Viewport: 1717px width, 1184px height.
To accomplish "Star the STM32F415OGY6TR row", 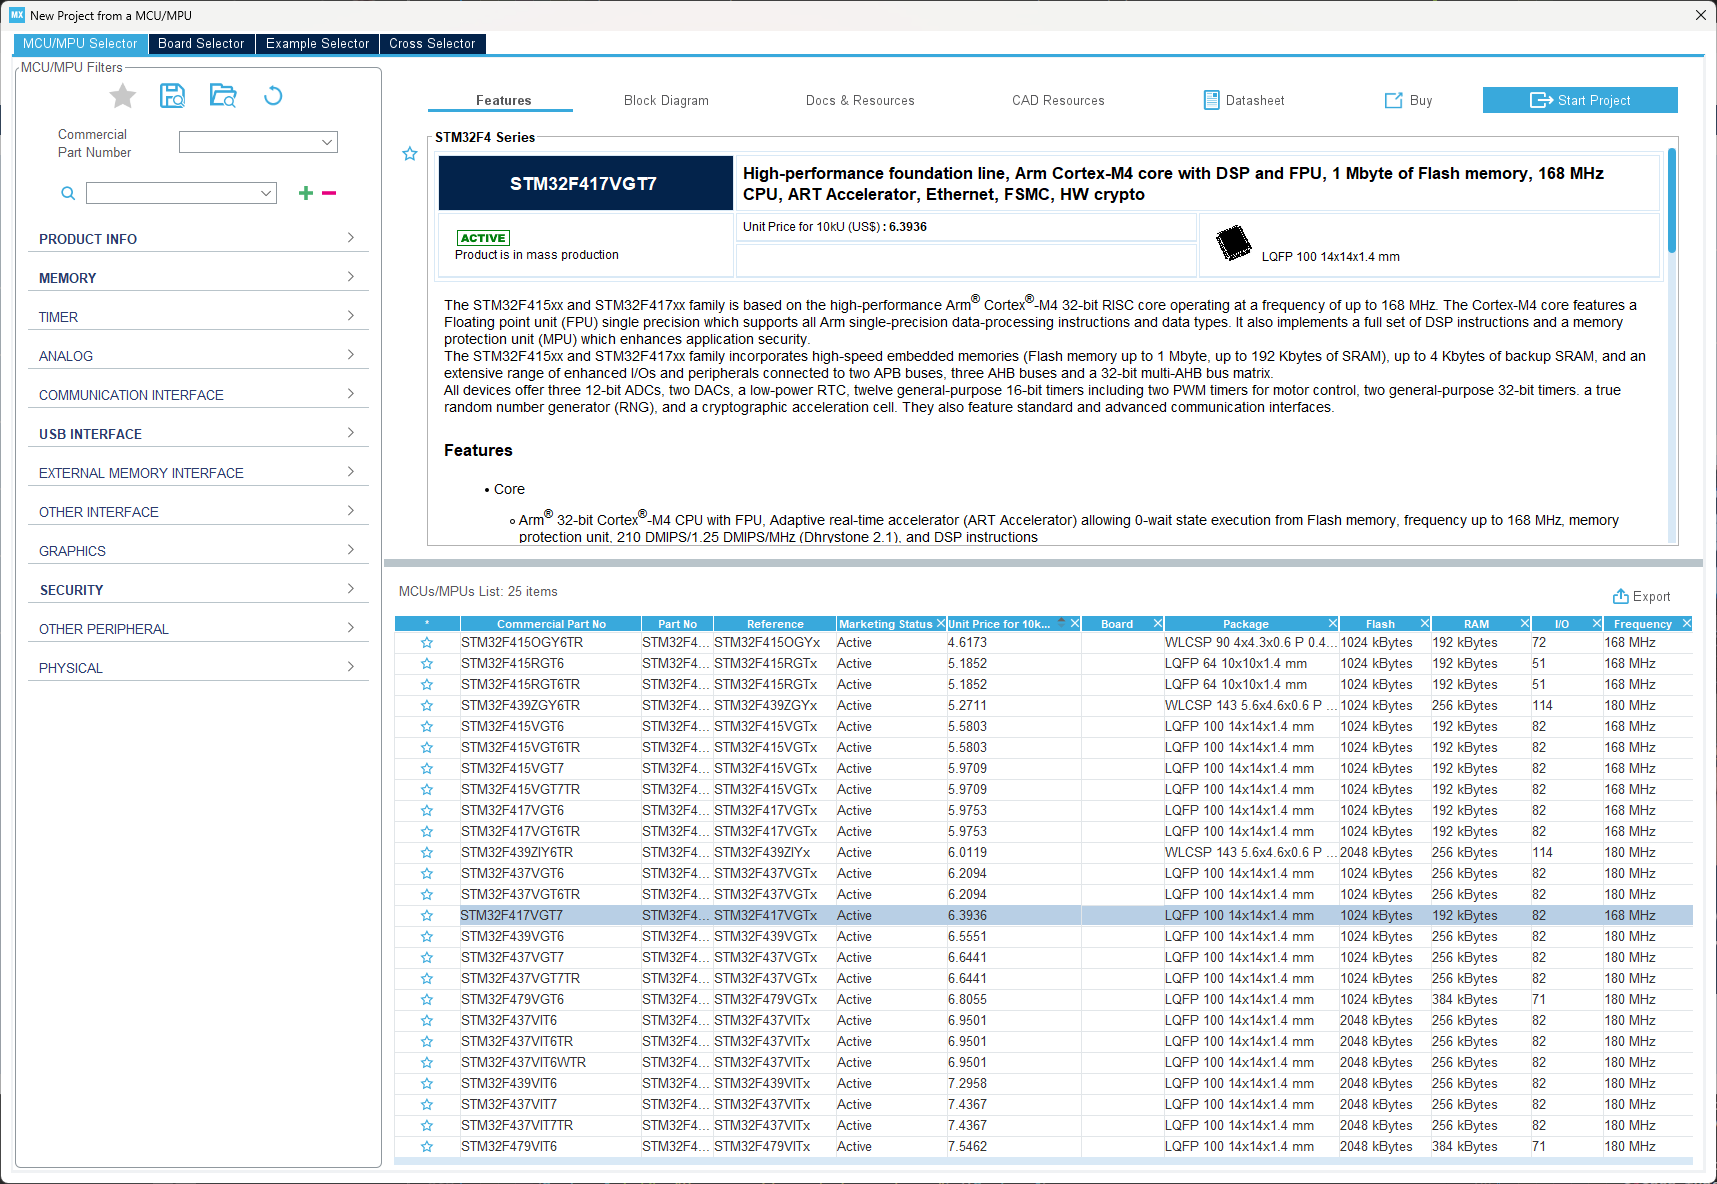I will [x=427, y=643].
